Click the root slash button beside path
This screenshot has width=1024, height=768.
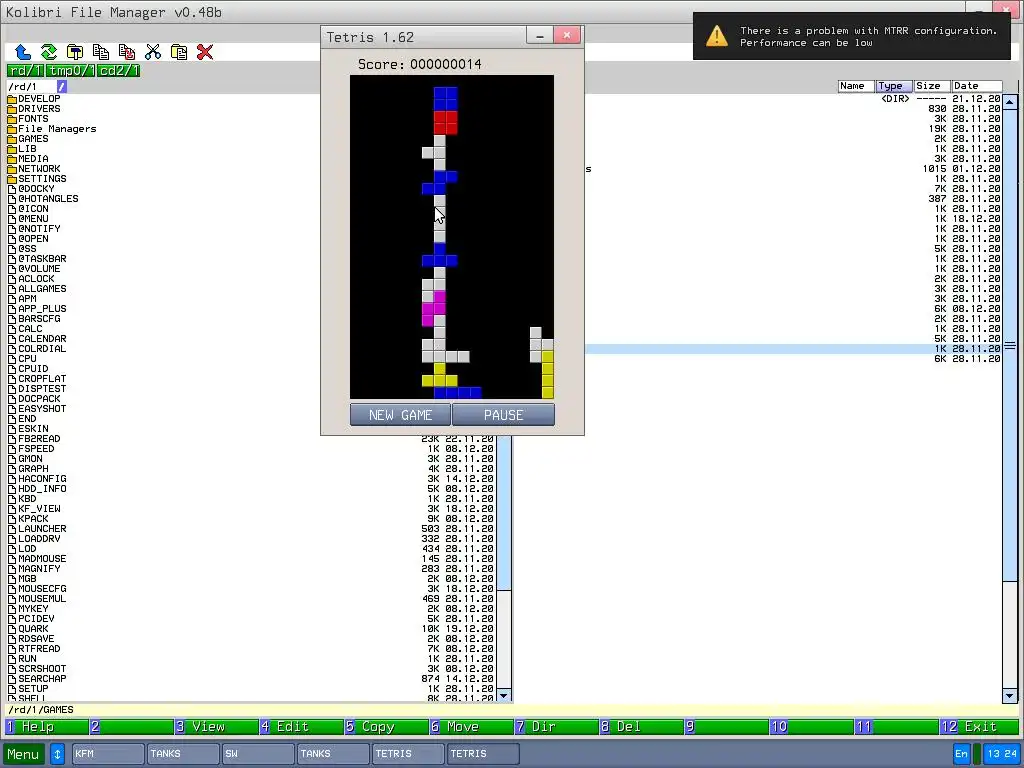61,86
